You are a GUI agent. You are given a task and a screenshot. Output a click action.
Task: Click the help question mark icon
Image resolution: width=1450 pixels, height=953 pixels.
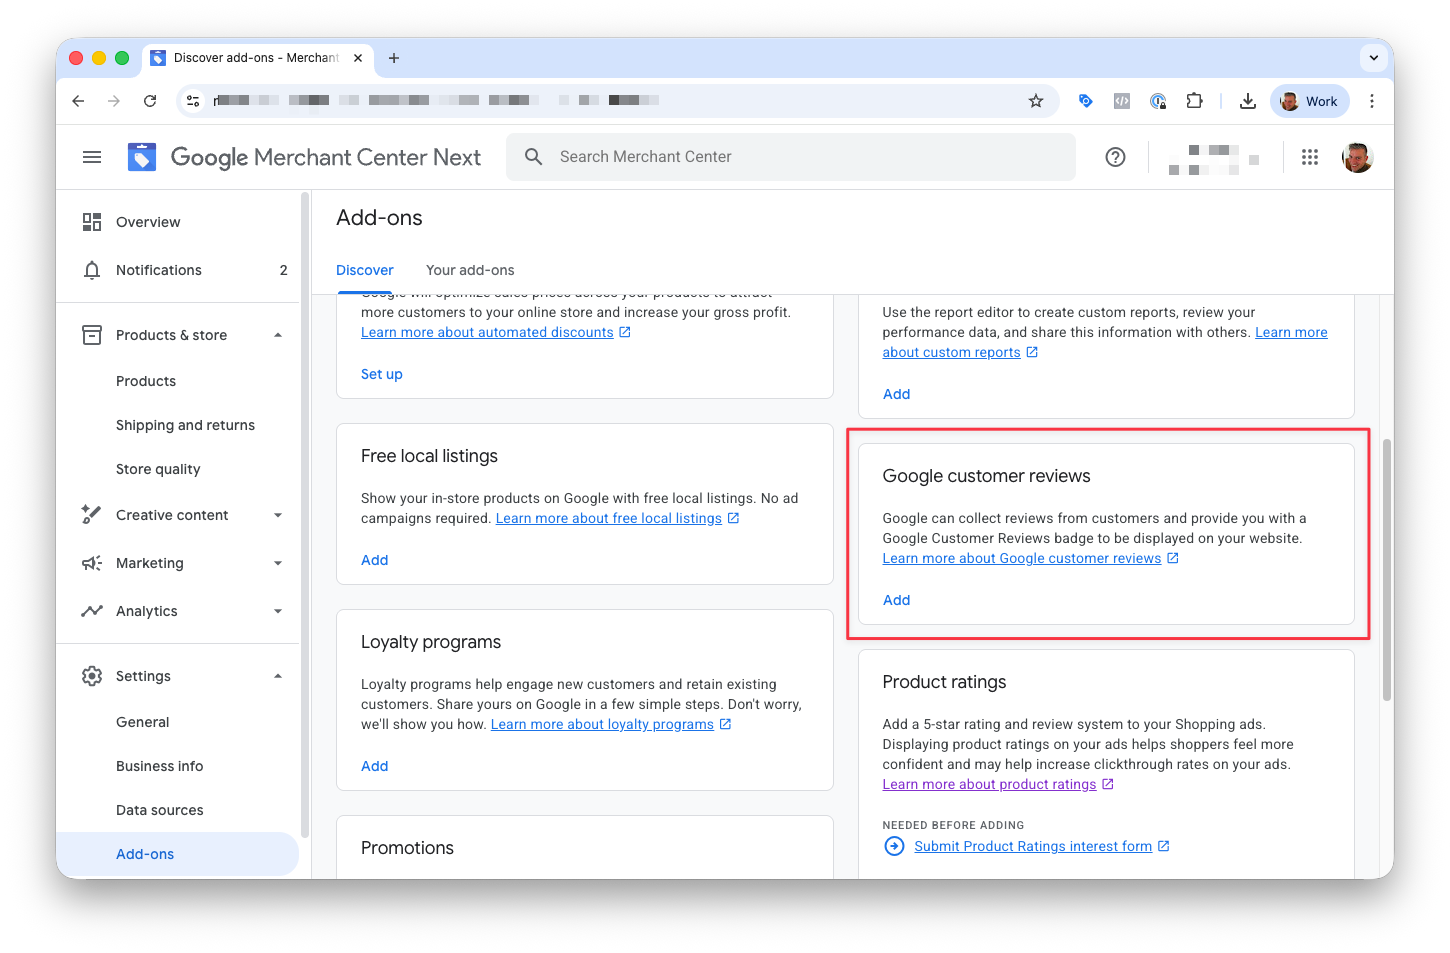[x=1115, y=157]
